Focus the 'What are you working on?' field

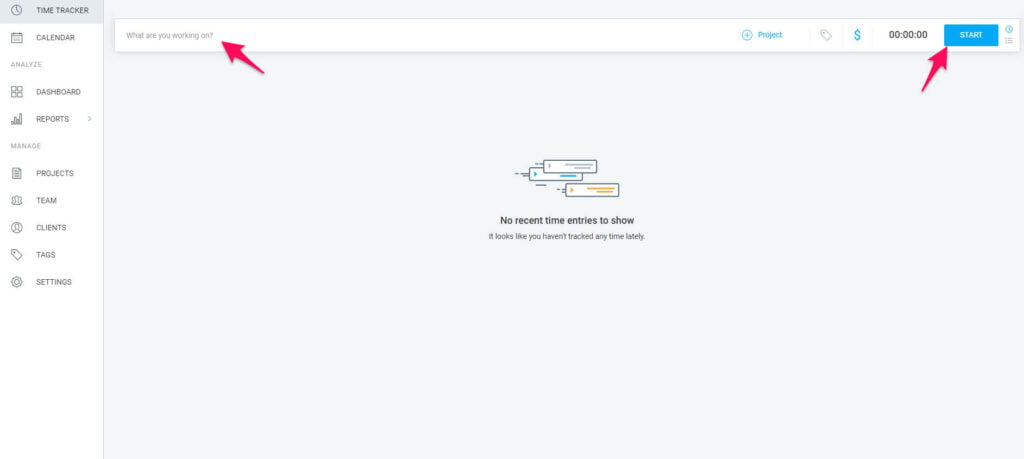click(x=424, y=35)
